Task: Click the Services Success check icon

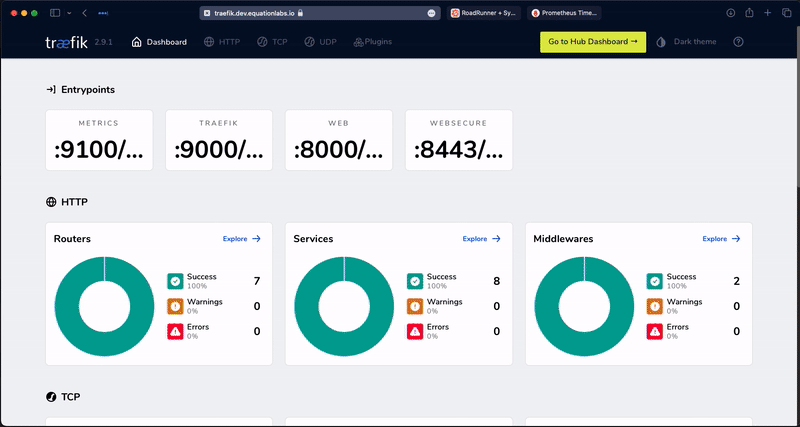Action: 415,281
